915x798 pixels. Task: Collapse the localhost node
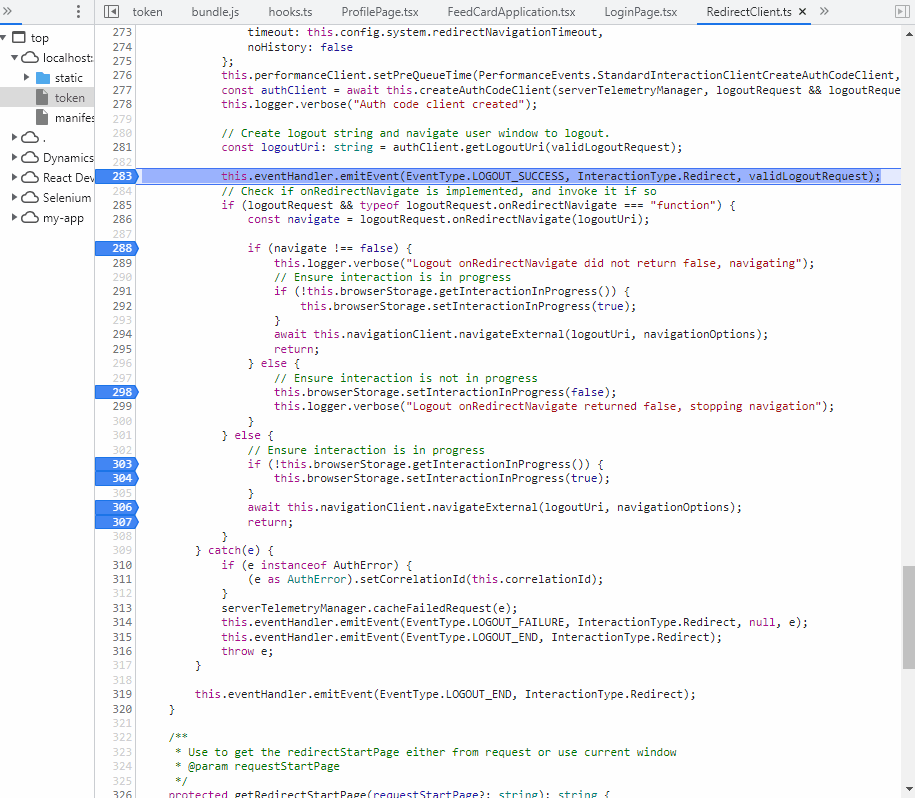tap(13, 57)
